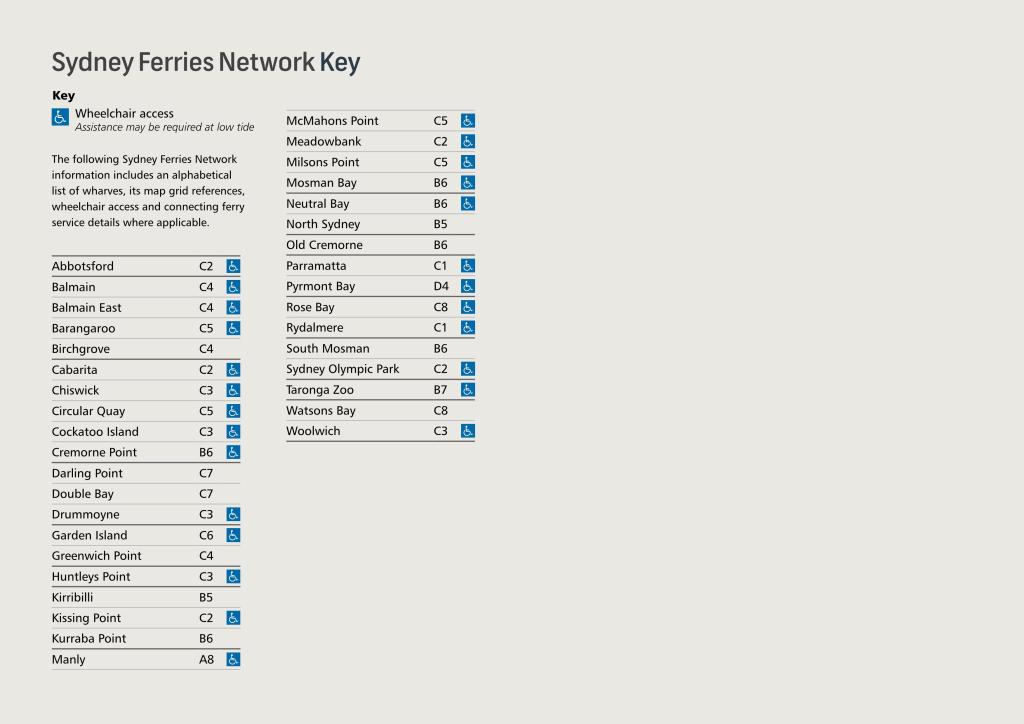Select the Darling Point wharf entry
The height and width of the screenshot is (724, 1024).
pos(87,473)
